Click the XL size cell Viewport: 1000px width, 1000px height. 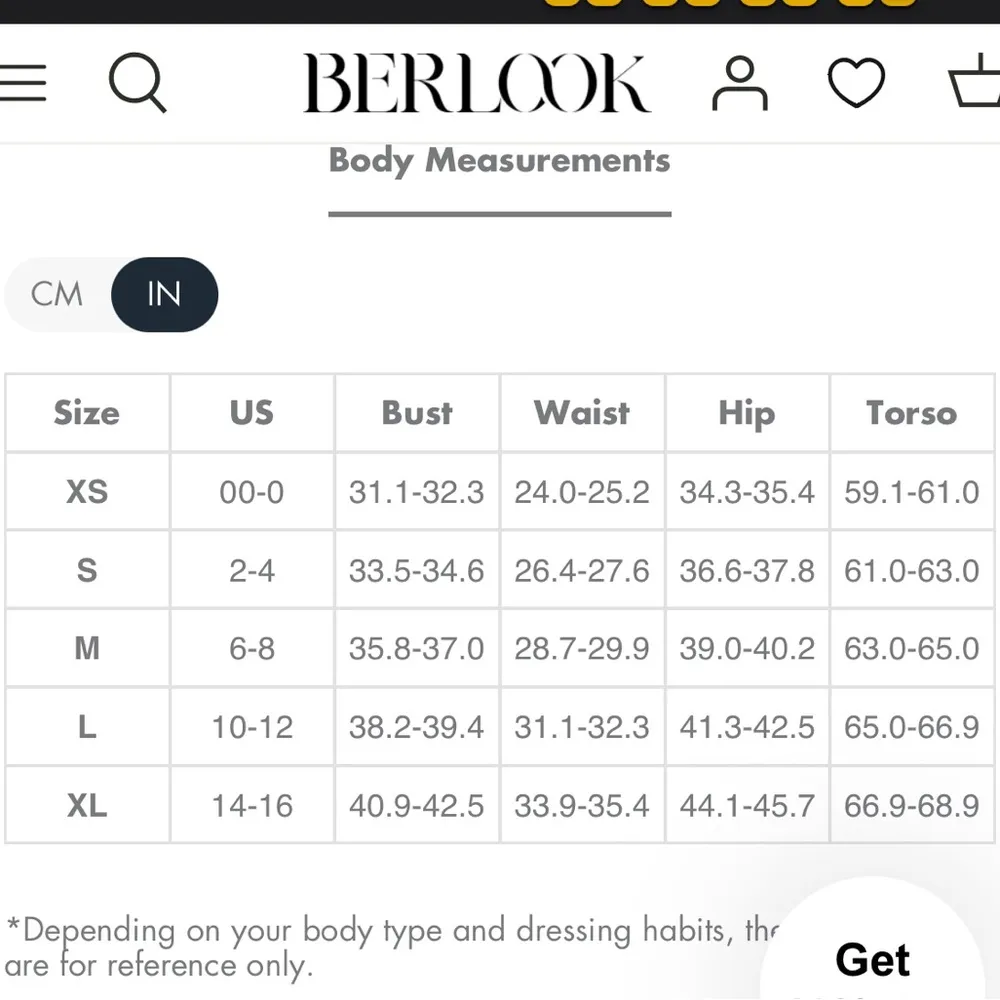pos(87,805)
